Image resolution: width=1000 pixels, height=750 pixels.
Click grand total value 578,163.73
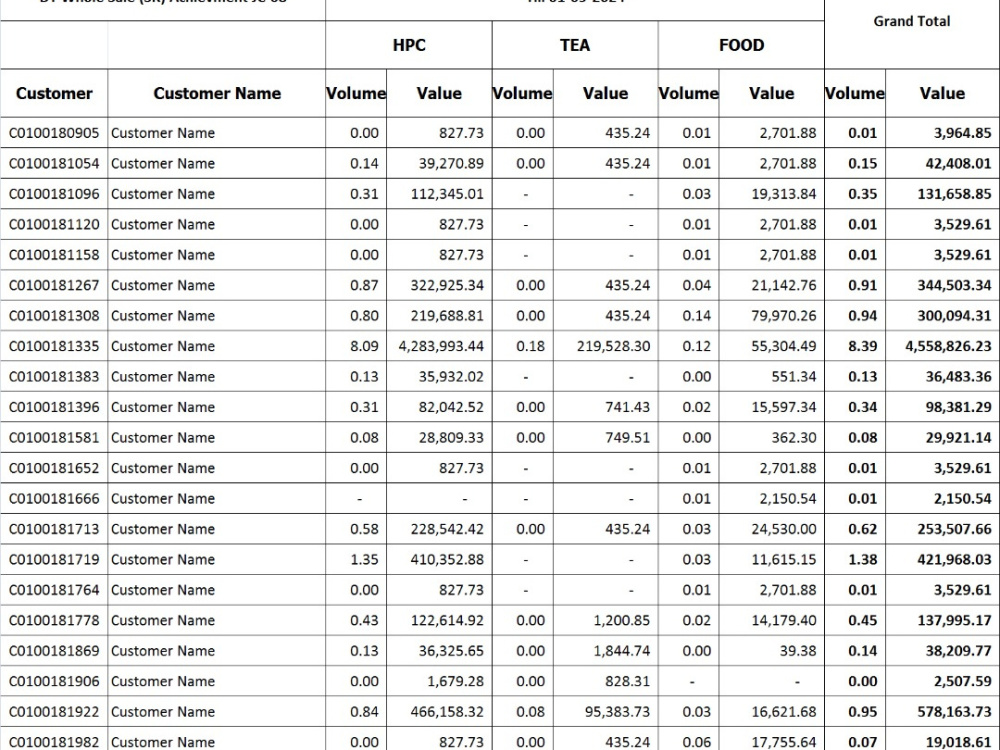coord(955,712)
